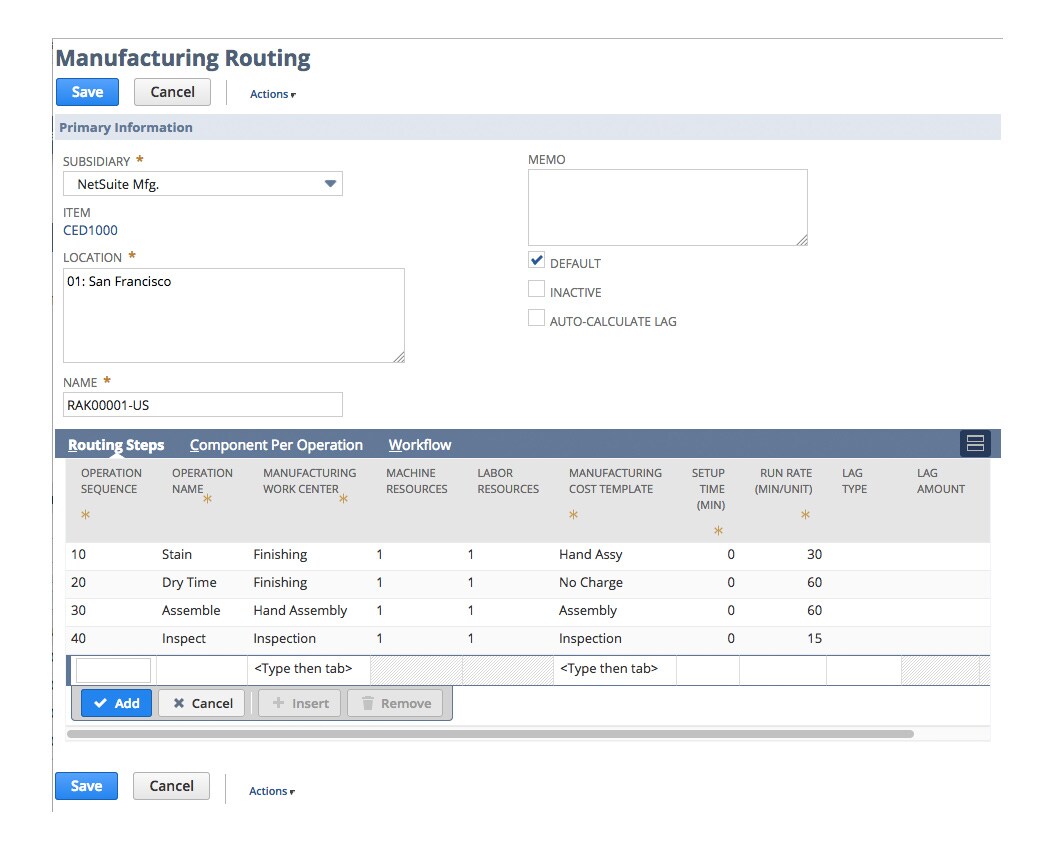Uncheck the Default checkbox
This screenshot has width=1054, height=850.
click(x=536, y=260)
